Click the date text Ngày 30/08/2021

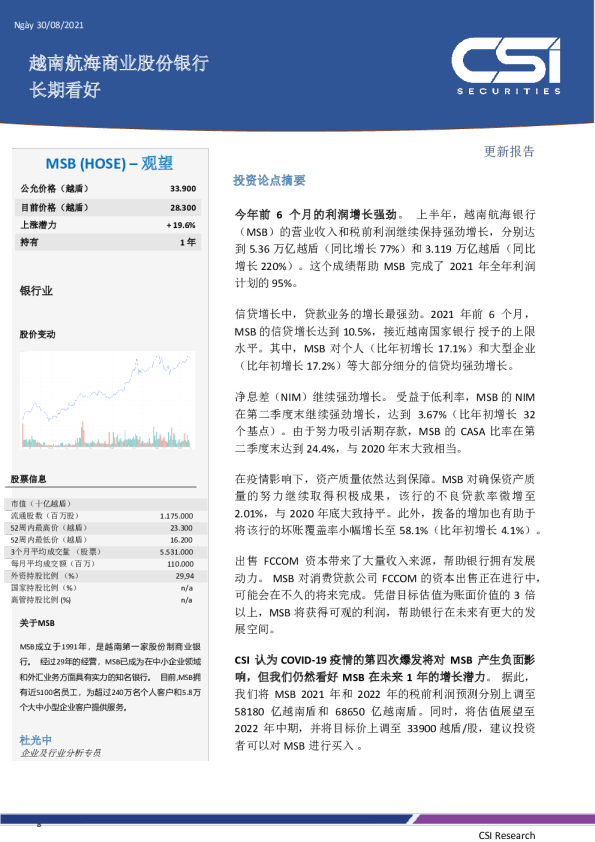(49, 25)
